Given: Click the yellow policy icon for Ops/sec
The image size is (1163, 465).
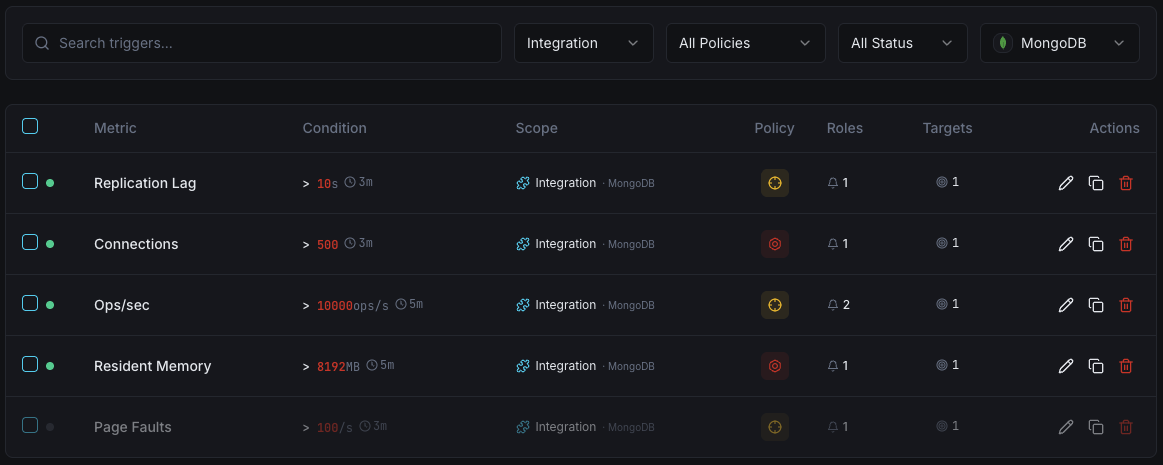Looking at the screenshot, I should [774, 305].
